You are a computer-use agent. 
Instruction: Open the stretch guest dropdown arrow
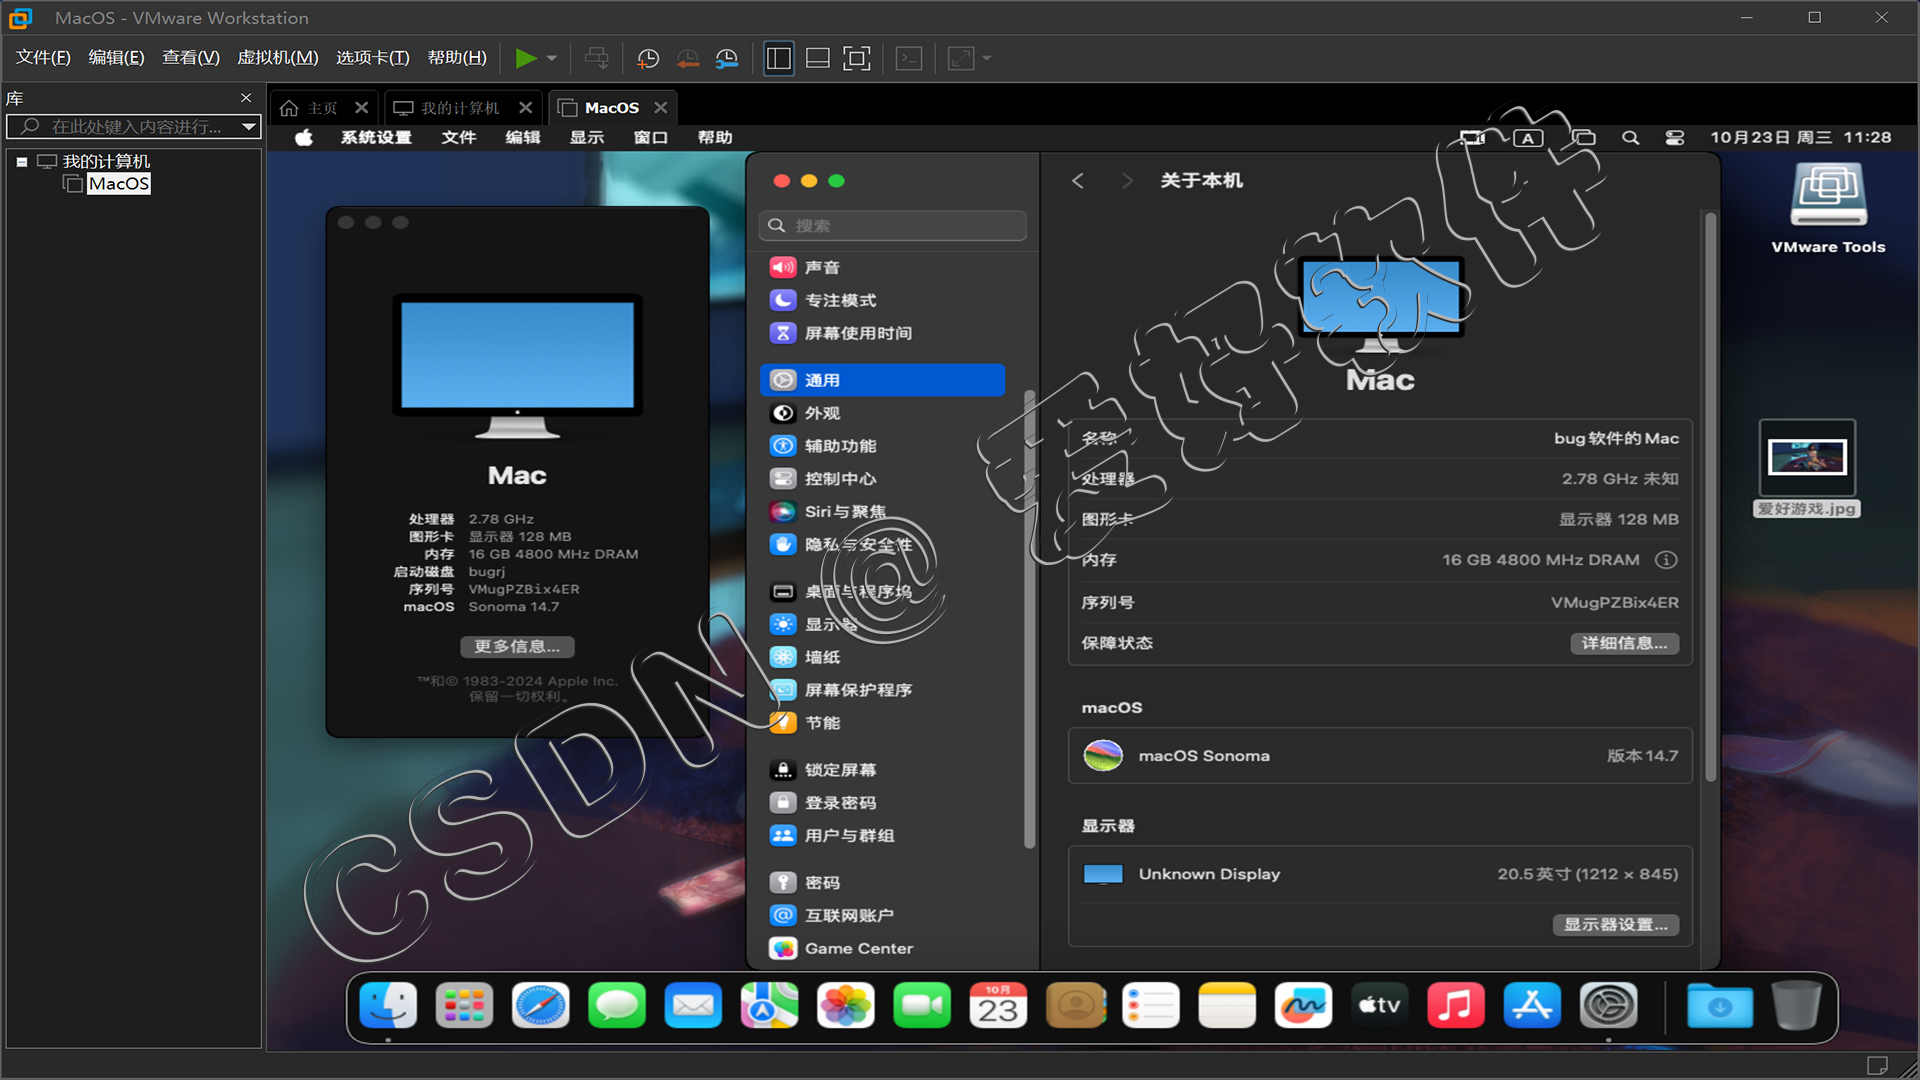click(x=987, y=58)
